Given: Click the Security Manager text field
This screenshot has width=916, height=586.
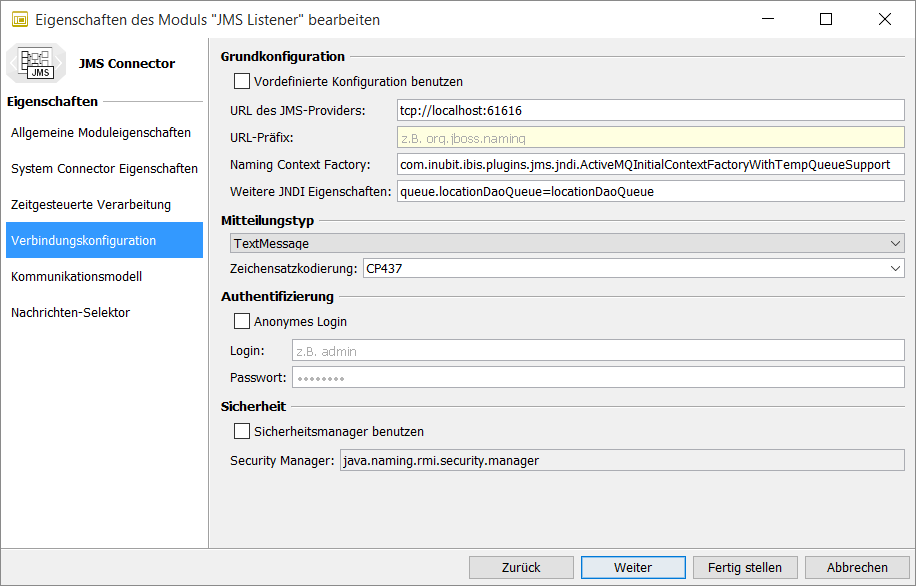Looking at the screenshot, I should click(x=622, y=460).
